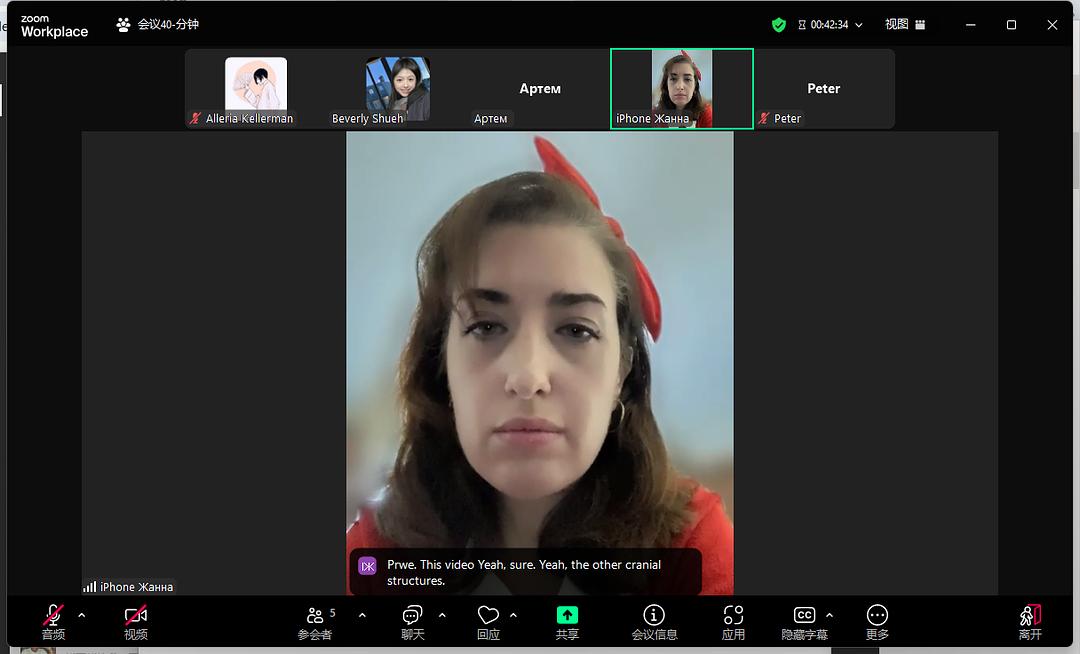Viewport: 1080px width, 654px height.
Task: Click the more options ellipsis icon
Action: coord(877,616)
